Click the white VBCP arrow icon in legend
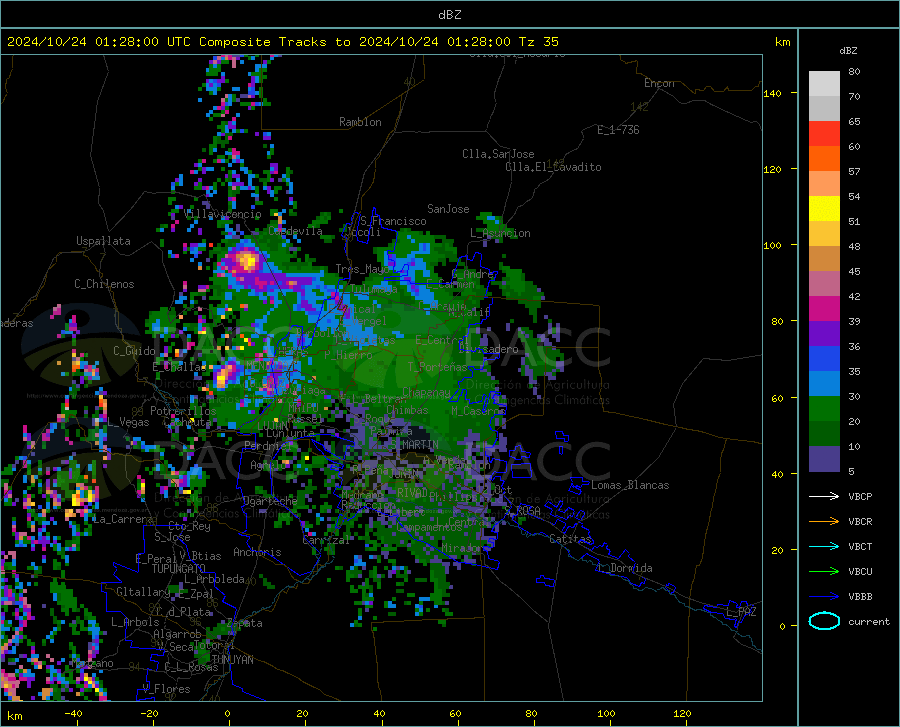 click(824, 496)
